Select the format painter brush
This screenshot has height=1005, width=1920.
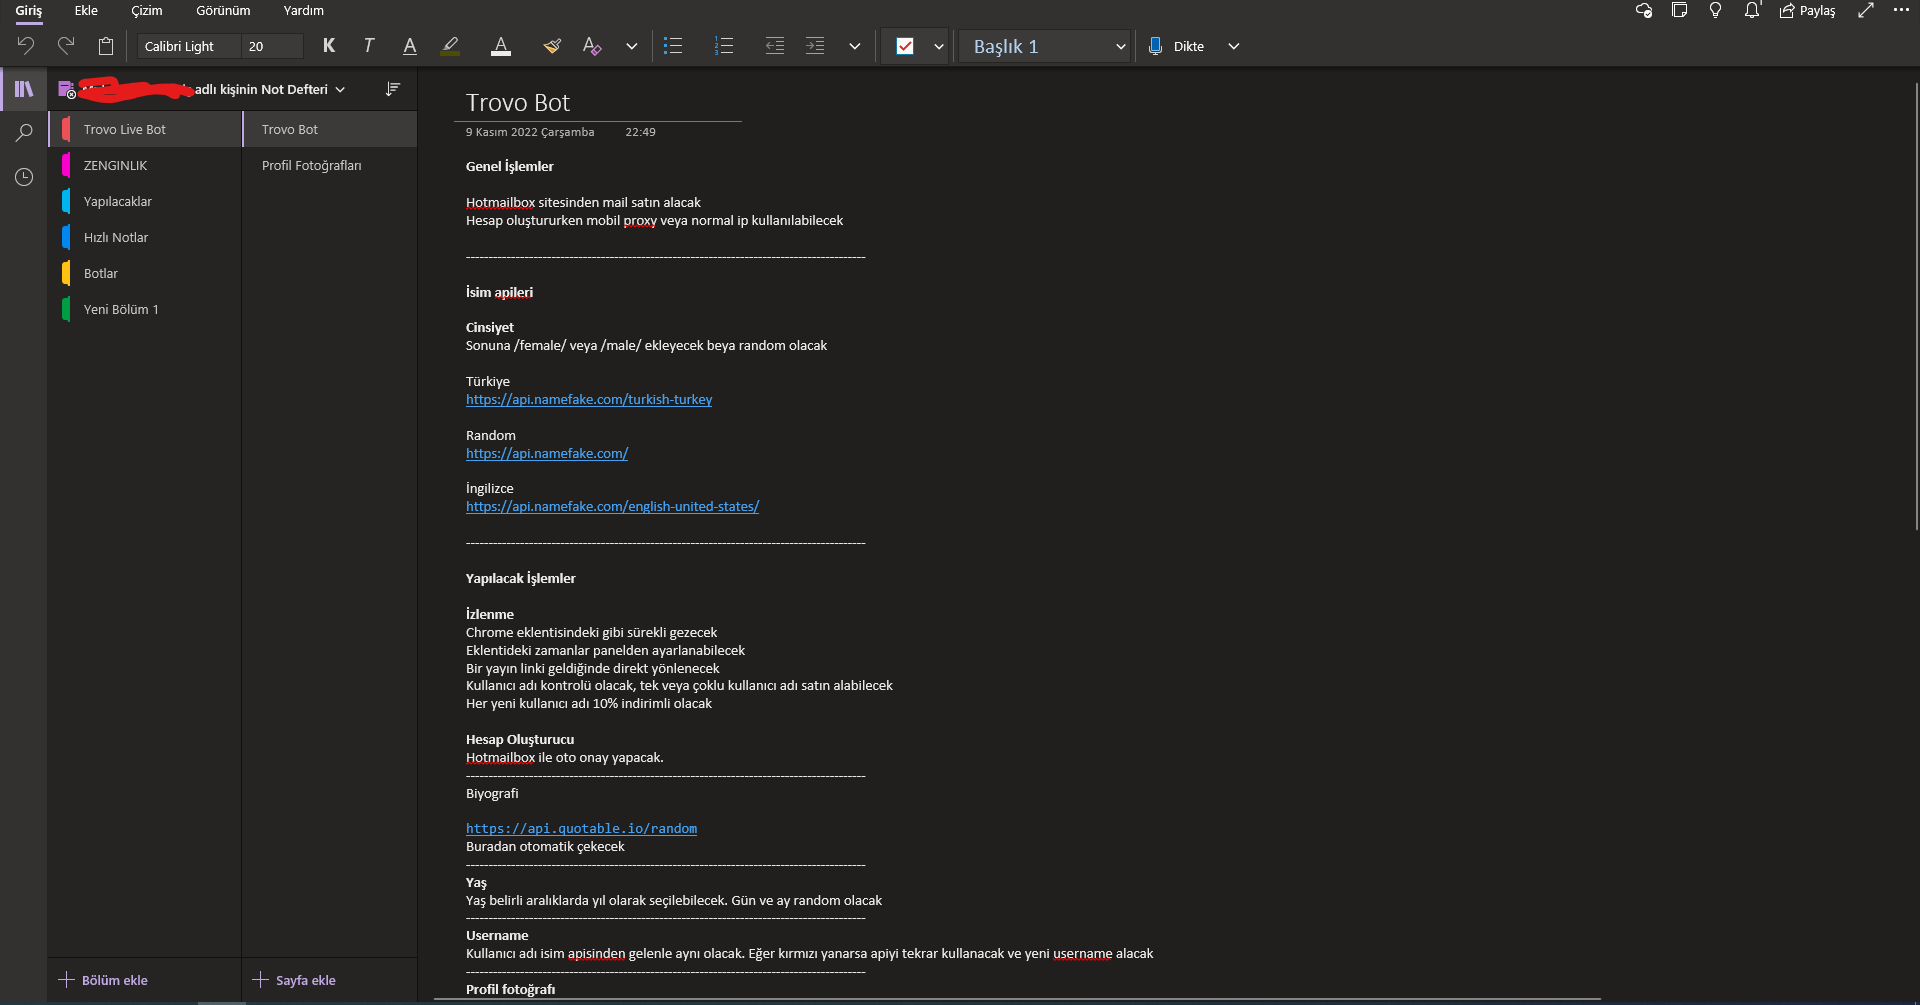click(x=552, y=46)
